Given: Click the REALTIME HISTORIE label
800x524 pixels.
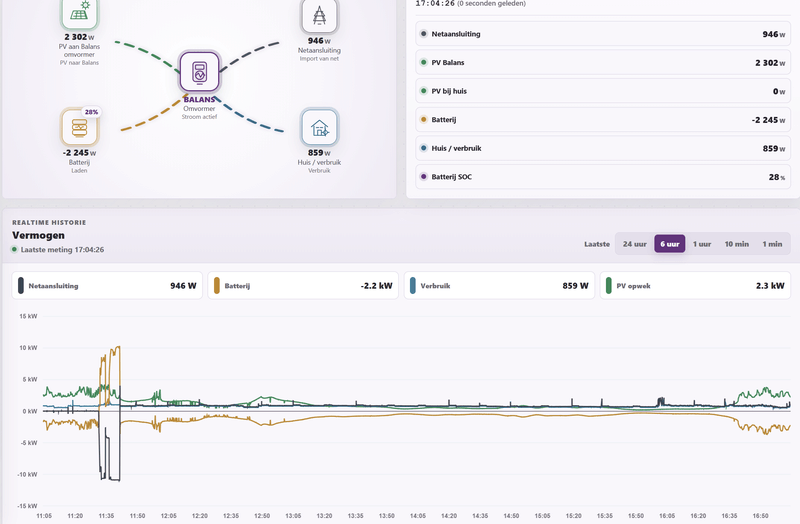Looking at the screenshot, I should [49, 222].
